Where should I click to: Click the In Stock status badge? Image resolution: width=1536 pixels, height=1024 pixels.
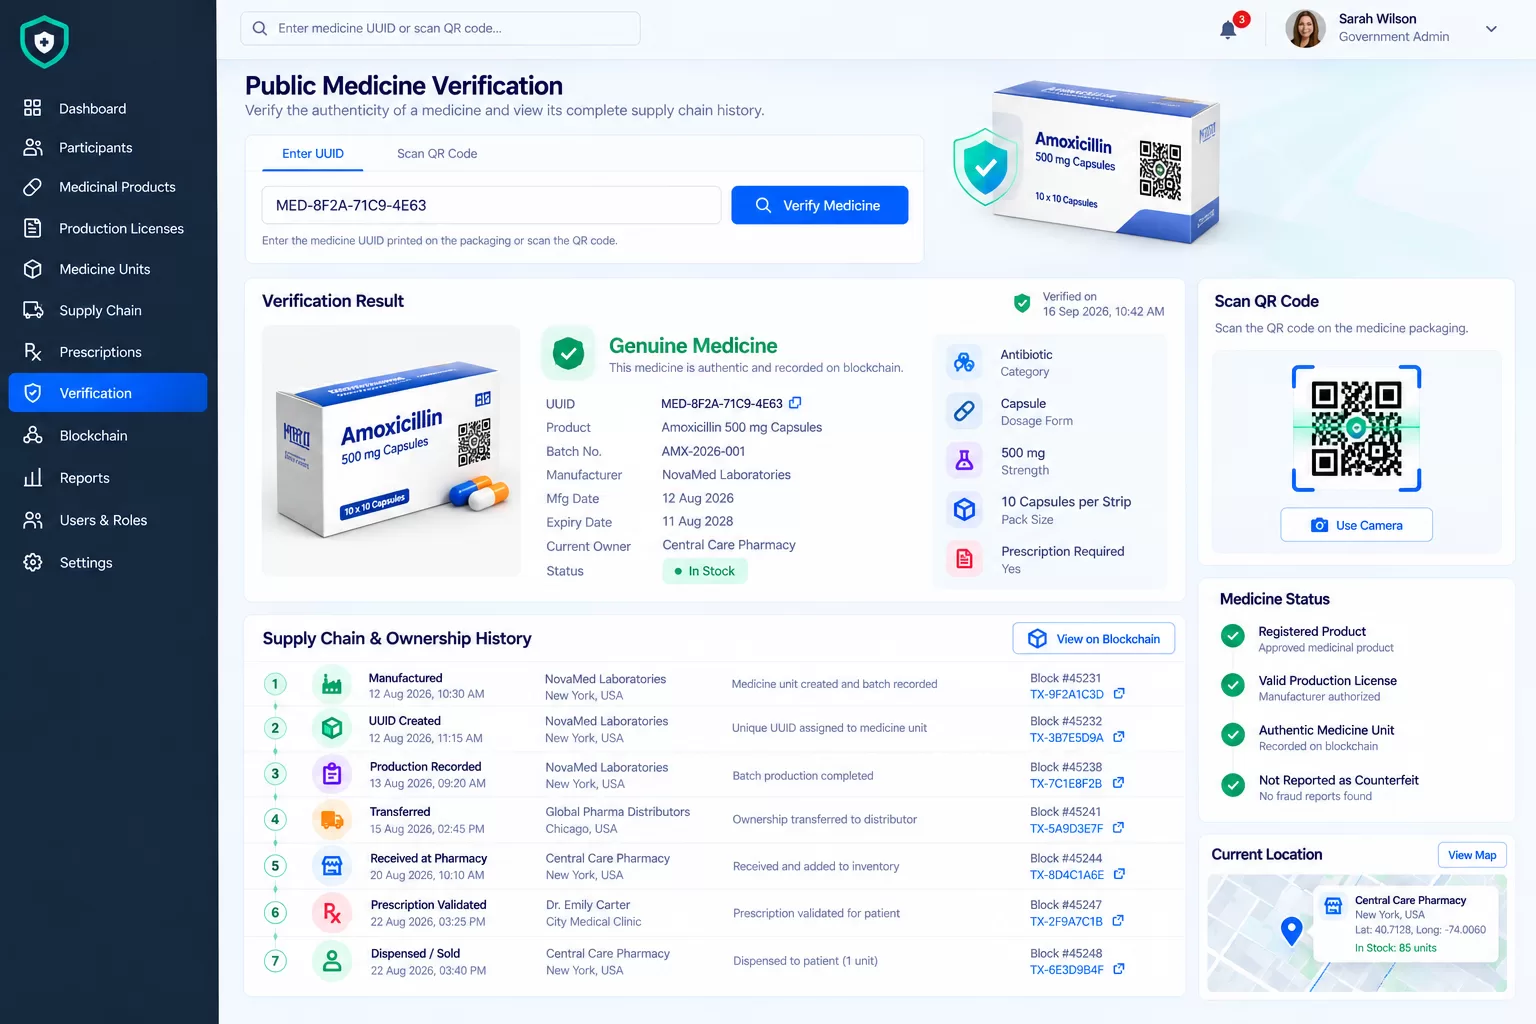tap(704, 571)
